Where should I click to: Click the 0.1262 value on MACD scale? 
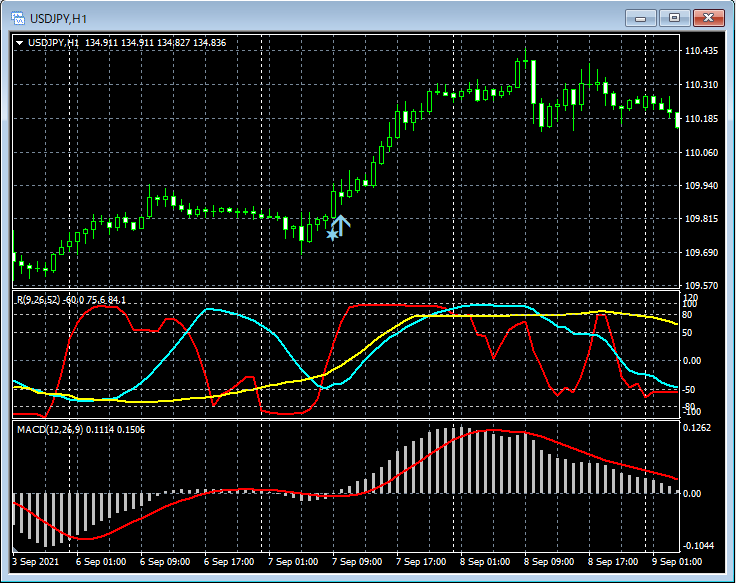(x=699, y=429)
